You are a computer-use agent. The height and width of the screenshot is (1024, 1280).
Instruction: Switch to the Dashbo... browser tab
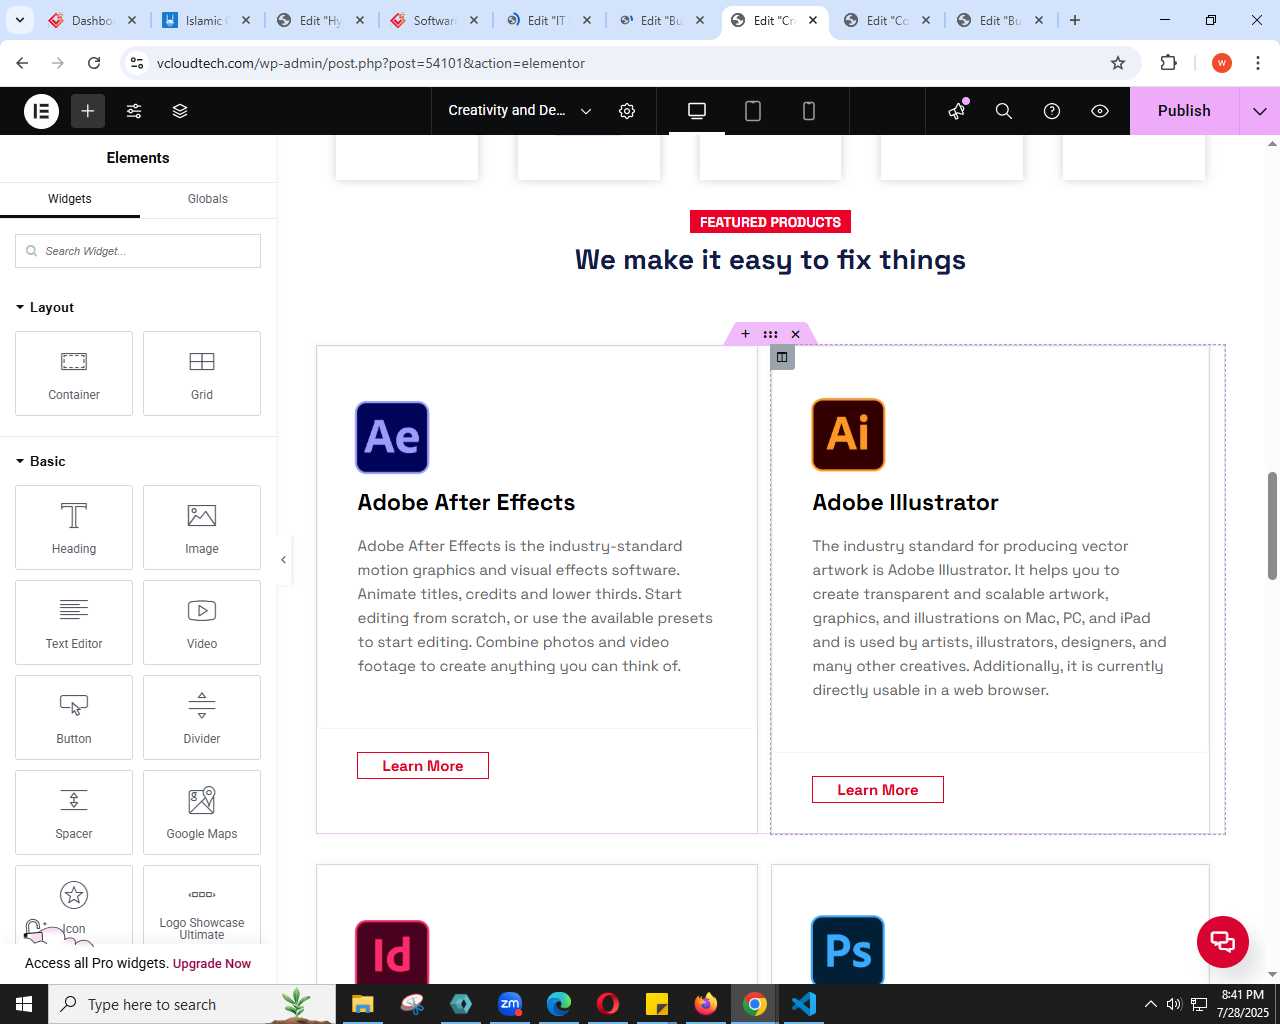pos(92,20)
